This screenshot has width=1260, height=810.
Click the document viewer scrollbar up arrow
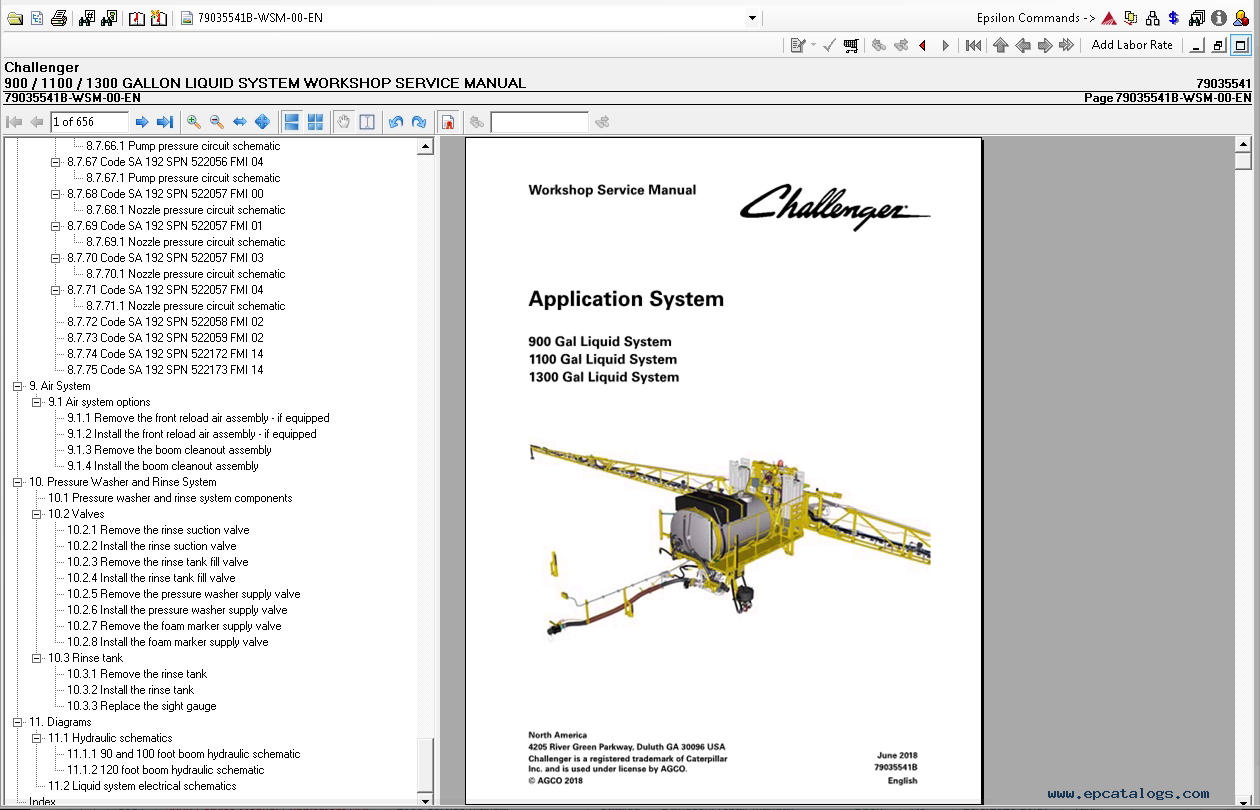(x=1243, y=145)
